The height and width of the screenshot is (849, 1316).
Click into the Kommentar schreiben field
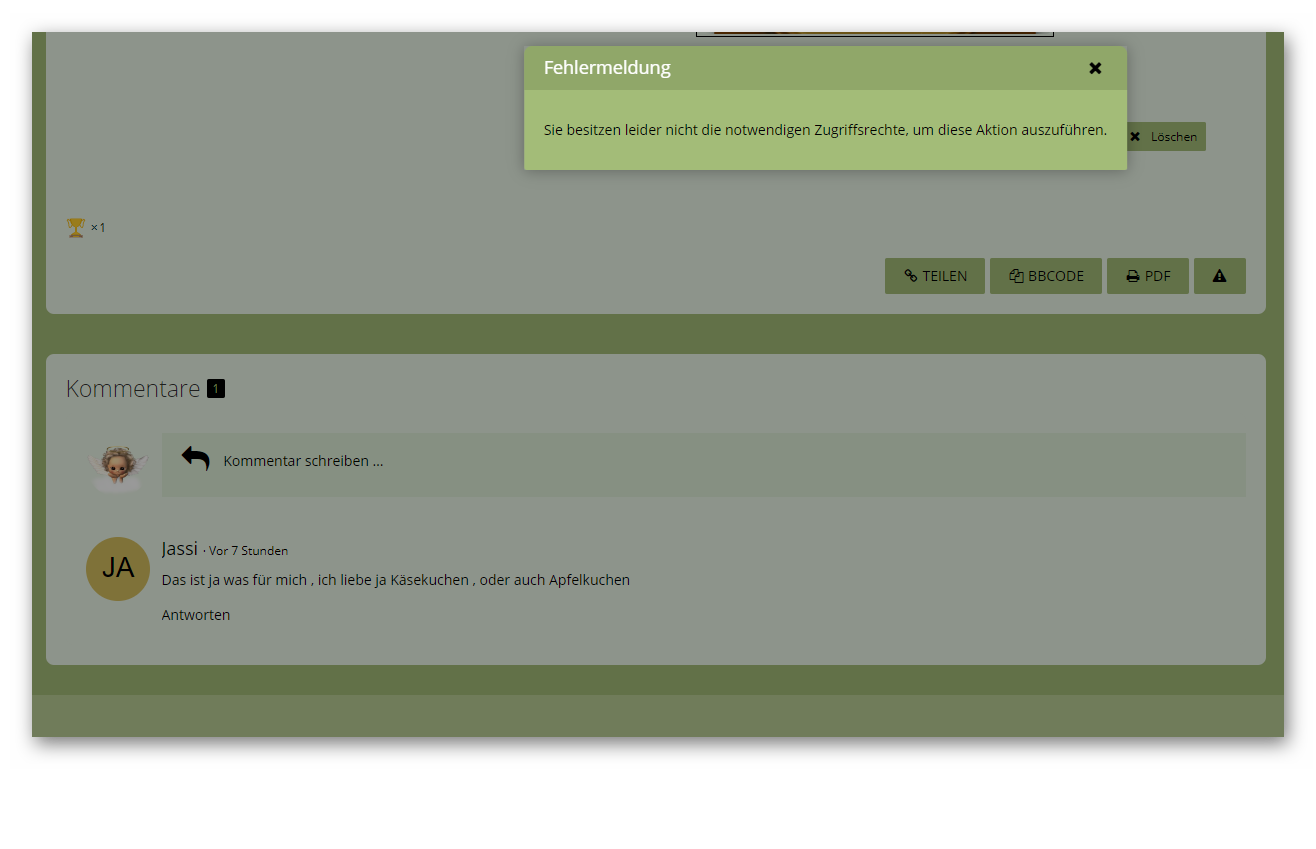click(x=700, y=462)
